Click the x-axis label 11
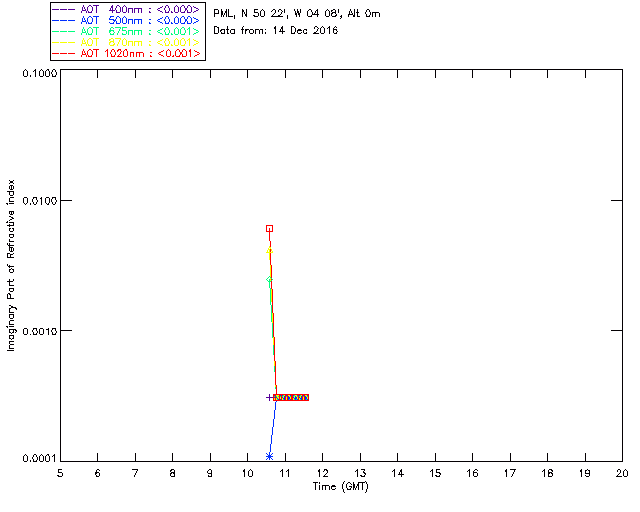The height and width of the screenshot is (512, 640). [x=285, y=473]
